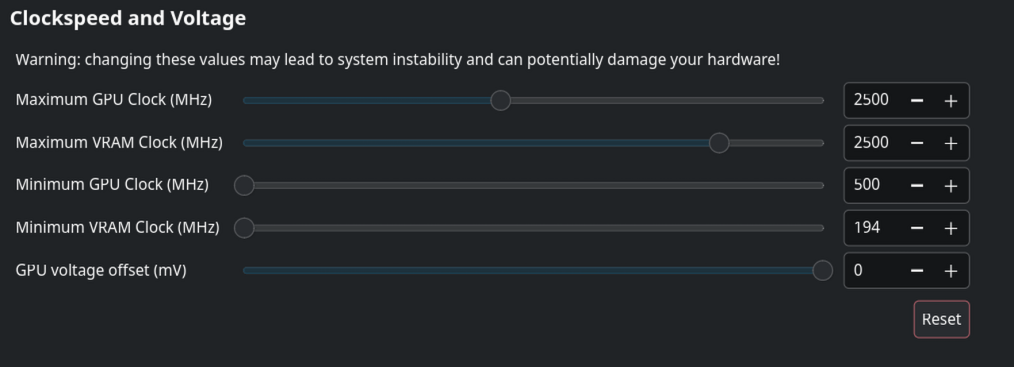This screenshot has height=367, width=1014.
Task: Focus the Maximum GPU Clock value field
Action: (872, 100)
